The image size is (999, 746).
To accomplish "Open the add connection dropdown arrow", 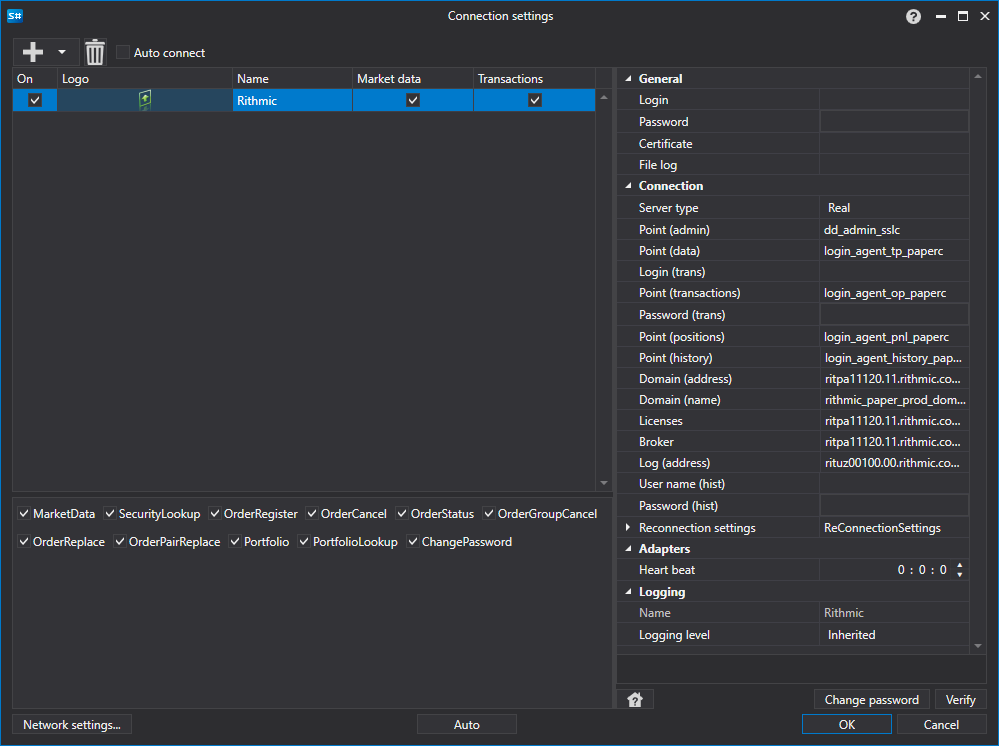I will (62, 52).
